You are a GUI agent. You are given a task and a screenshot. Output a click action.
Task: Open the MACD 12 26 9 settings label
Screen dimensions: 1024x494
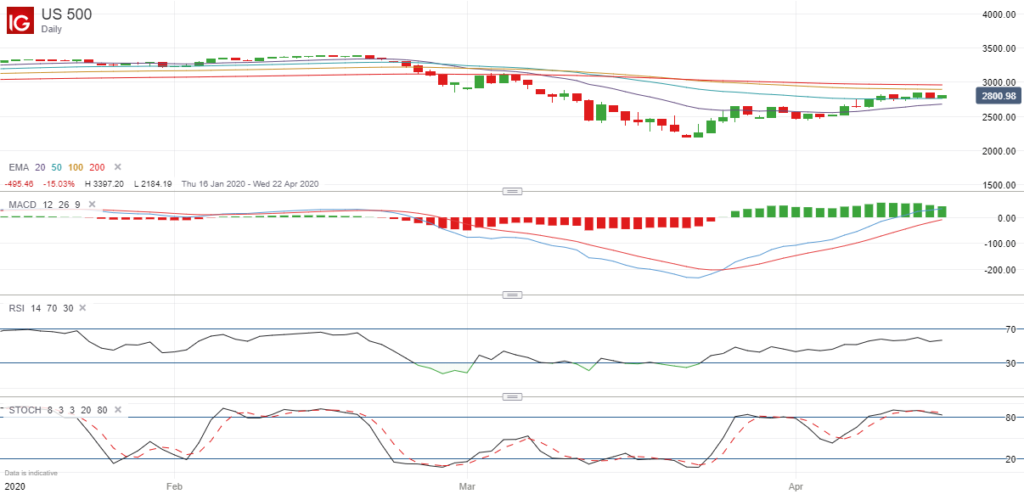click(44, 205)
